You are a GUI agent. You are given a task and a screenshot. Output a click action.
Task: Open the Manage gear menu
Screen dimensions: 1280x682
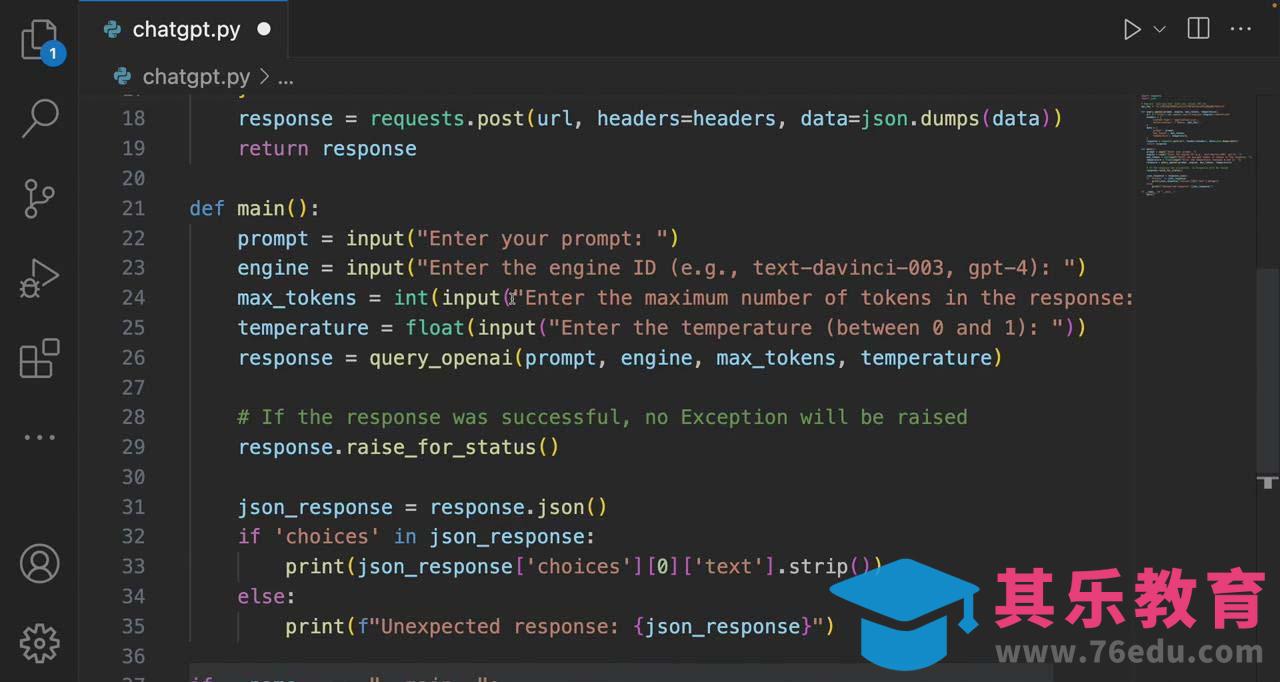click(x=40, y=642)
